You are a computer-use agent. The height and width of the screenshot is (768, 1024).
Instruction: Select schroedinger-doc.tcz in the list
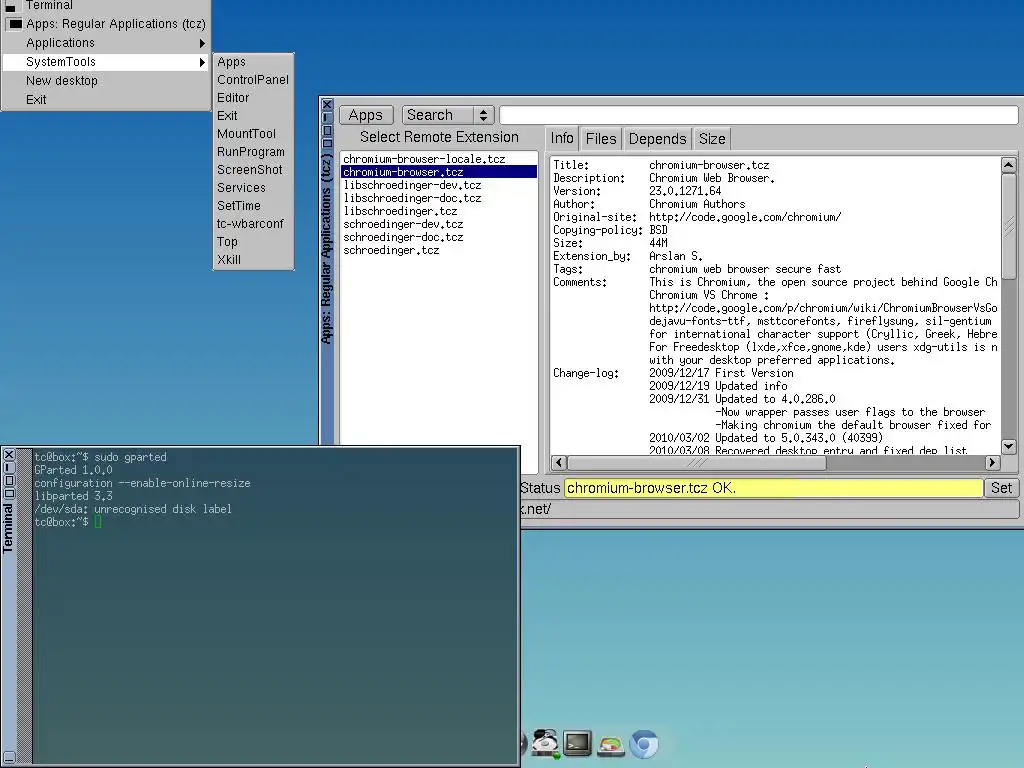[x=438, y=237]
